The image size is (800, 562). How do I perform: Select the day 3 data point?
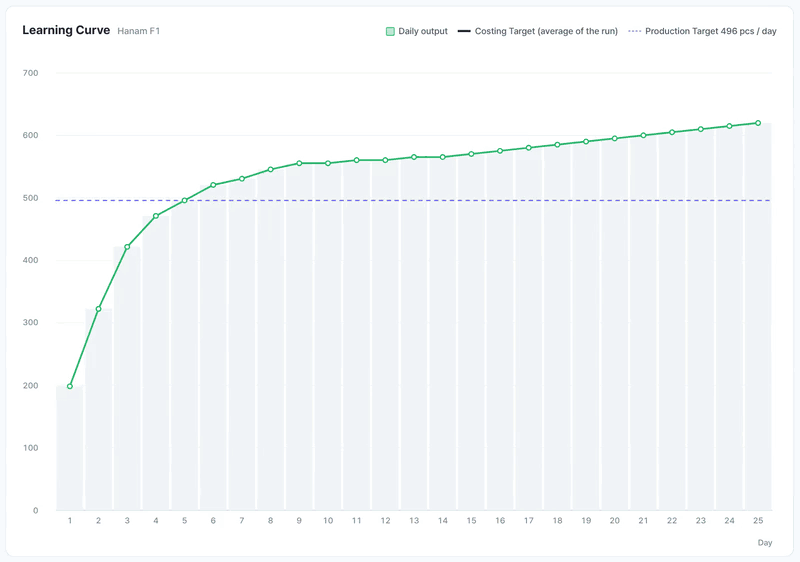127,247
